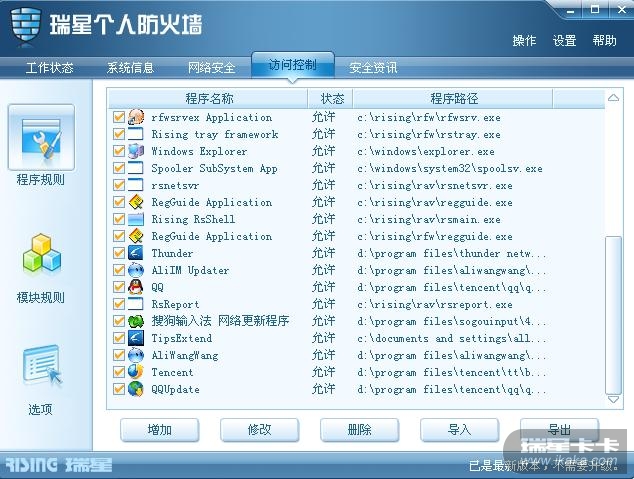Open 程序规则 wrench-and-window icon in sidebar
634x479 pixels.
(41, 138)
